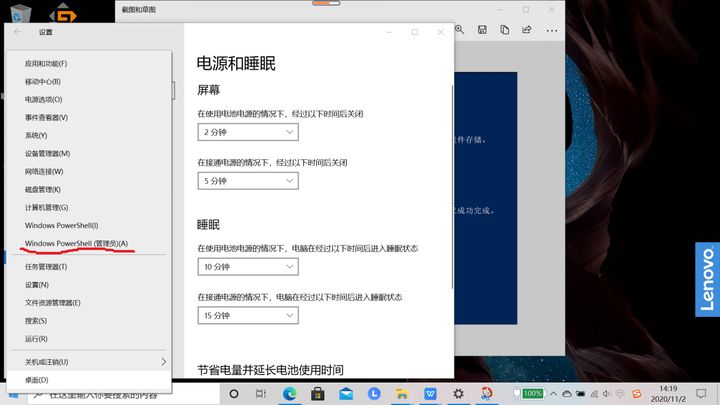Image resolution: width=720 pixels, height=405 pixels.
Task: Click the Lenovo badge on desktop edge
Action: coord(707,279)
